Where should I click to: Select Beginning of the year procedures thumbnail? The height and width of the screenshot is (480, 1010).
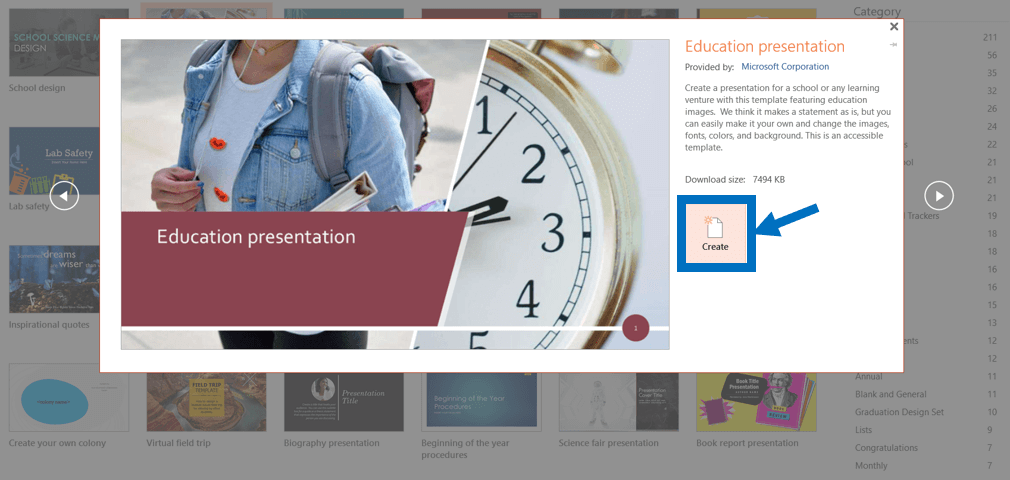[481, 402]
